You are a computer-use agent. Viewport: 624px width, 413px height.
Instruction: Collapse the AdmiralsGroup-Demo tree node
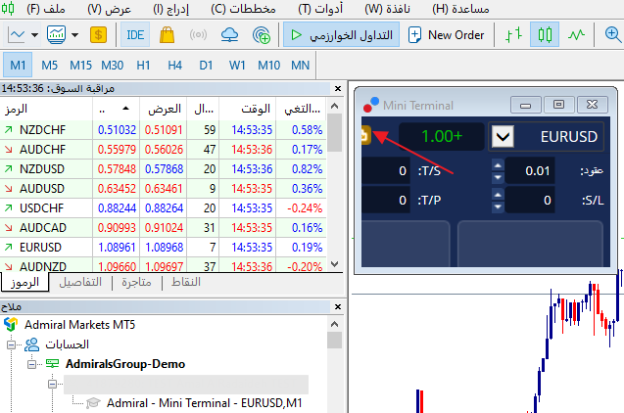click(32, 364)
